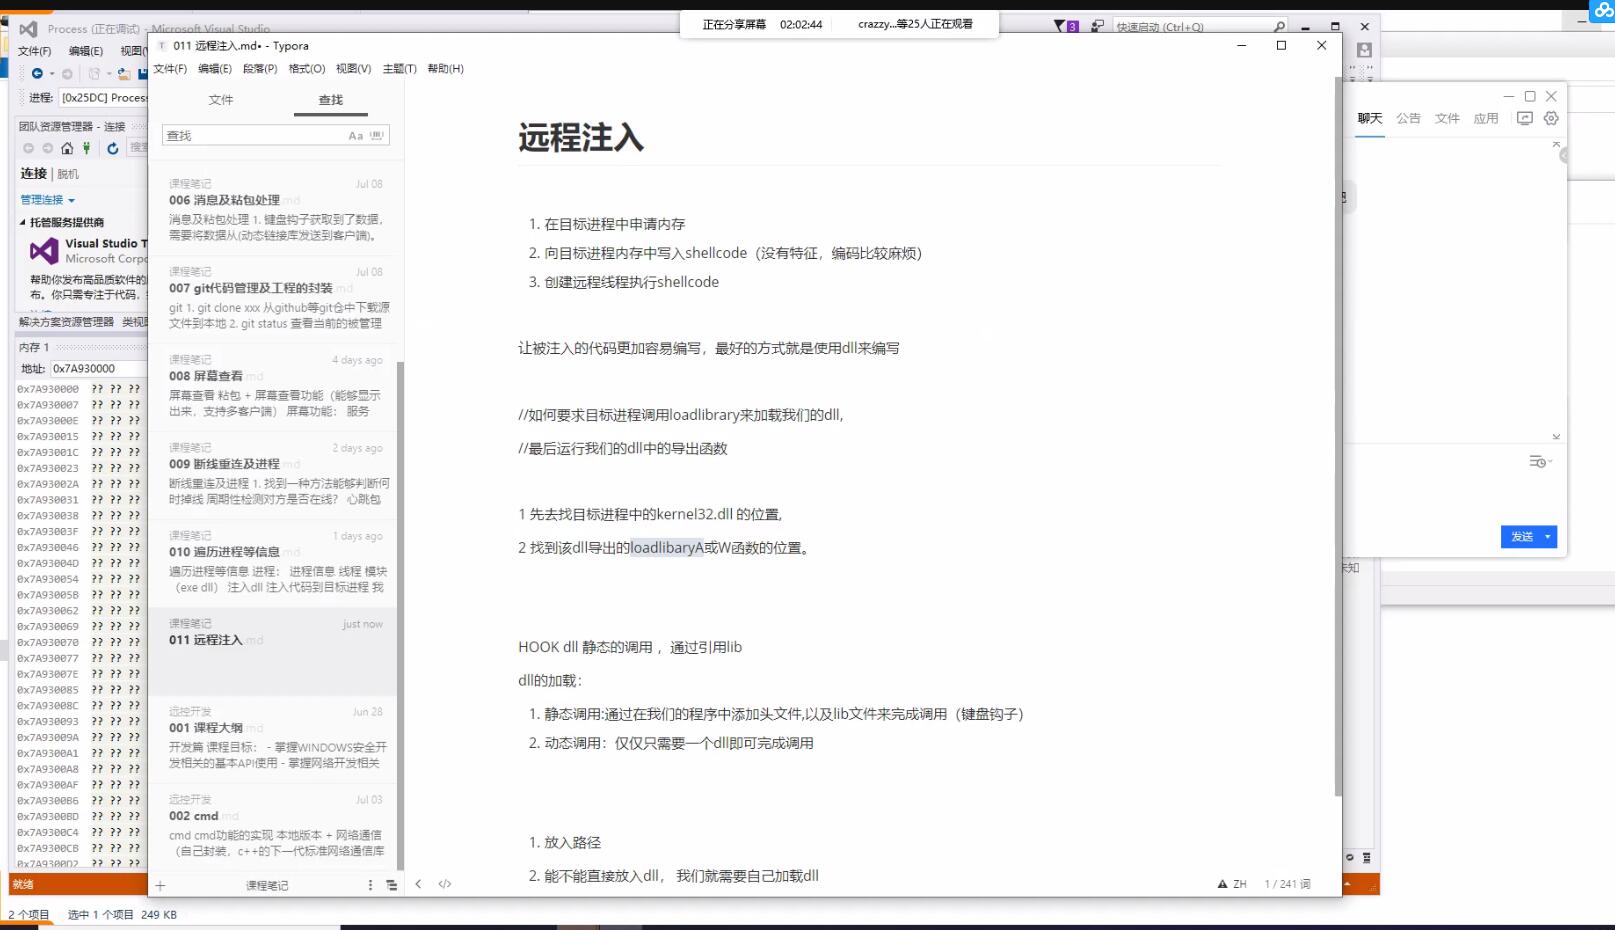This screenshot has height=930, width=1615.
Task: Open the sidebar more options (three dots) icon
Action: [x=370, y=885]
